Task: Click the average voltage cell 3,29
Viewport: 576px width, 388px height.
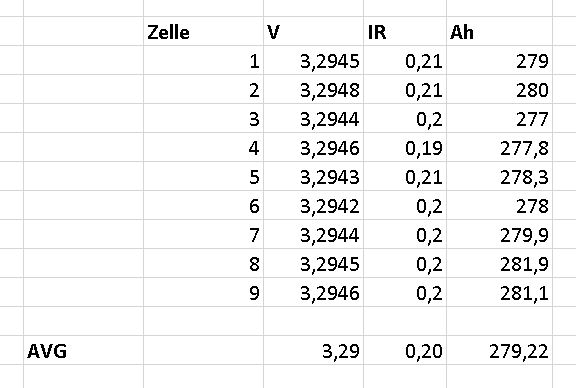Action: [313, 350]
